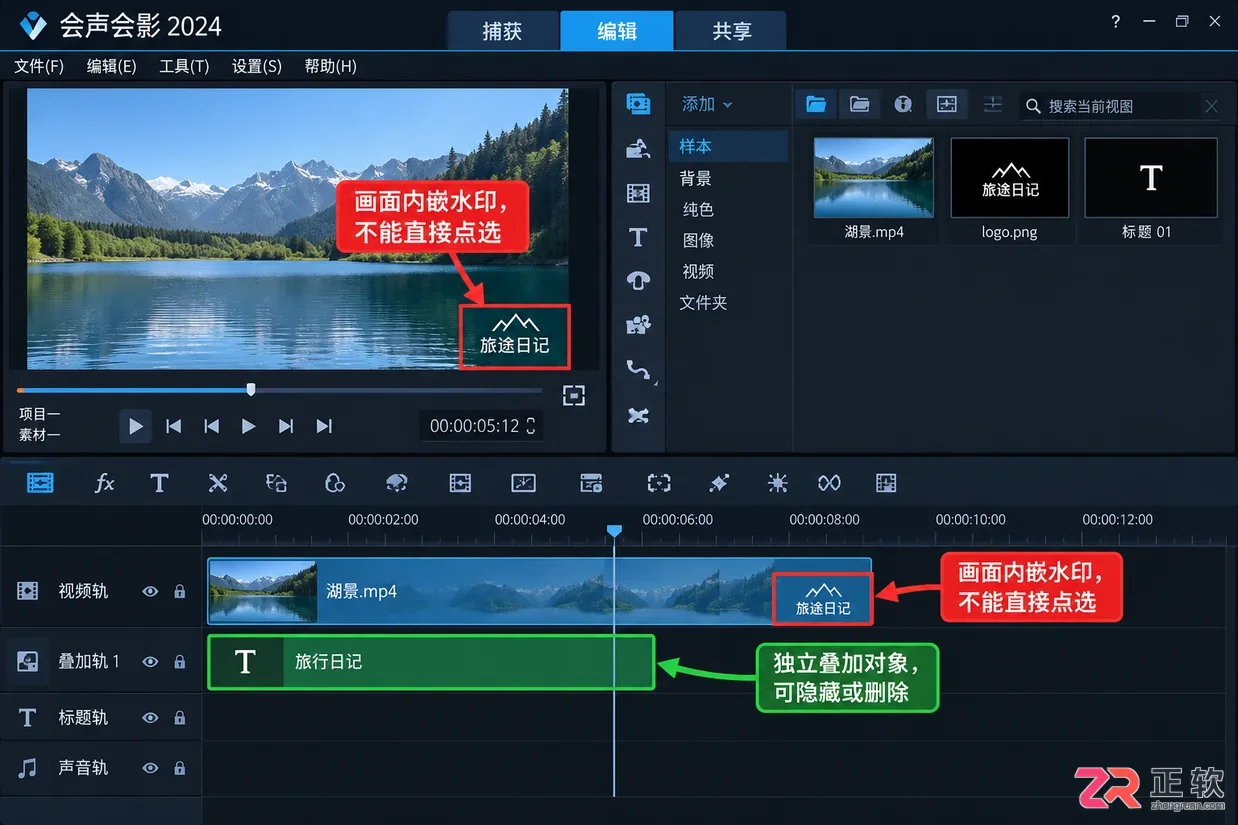Screen dimensions: 1238x825
Task: Toggle the eye icon on 声音轨
Action: pos(150,768)
